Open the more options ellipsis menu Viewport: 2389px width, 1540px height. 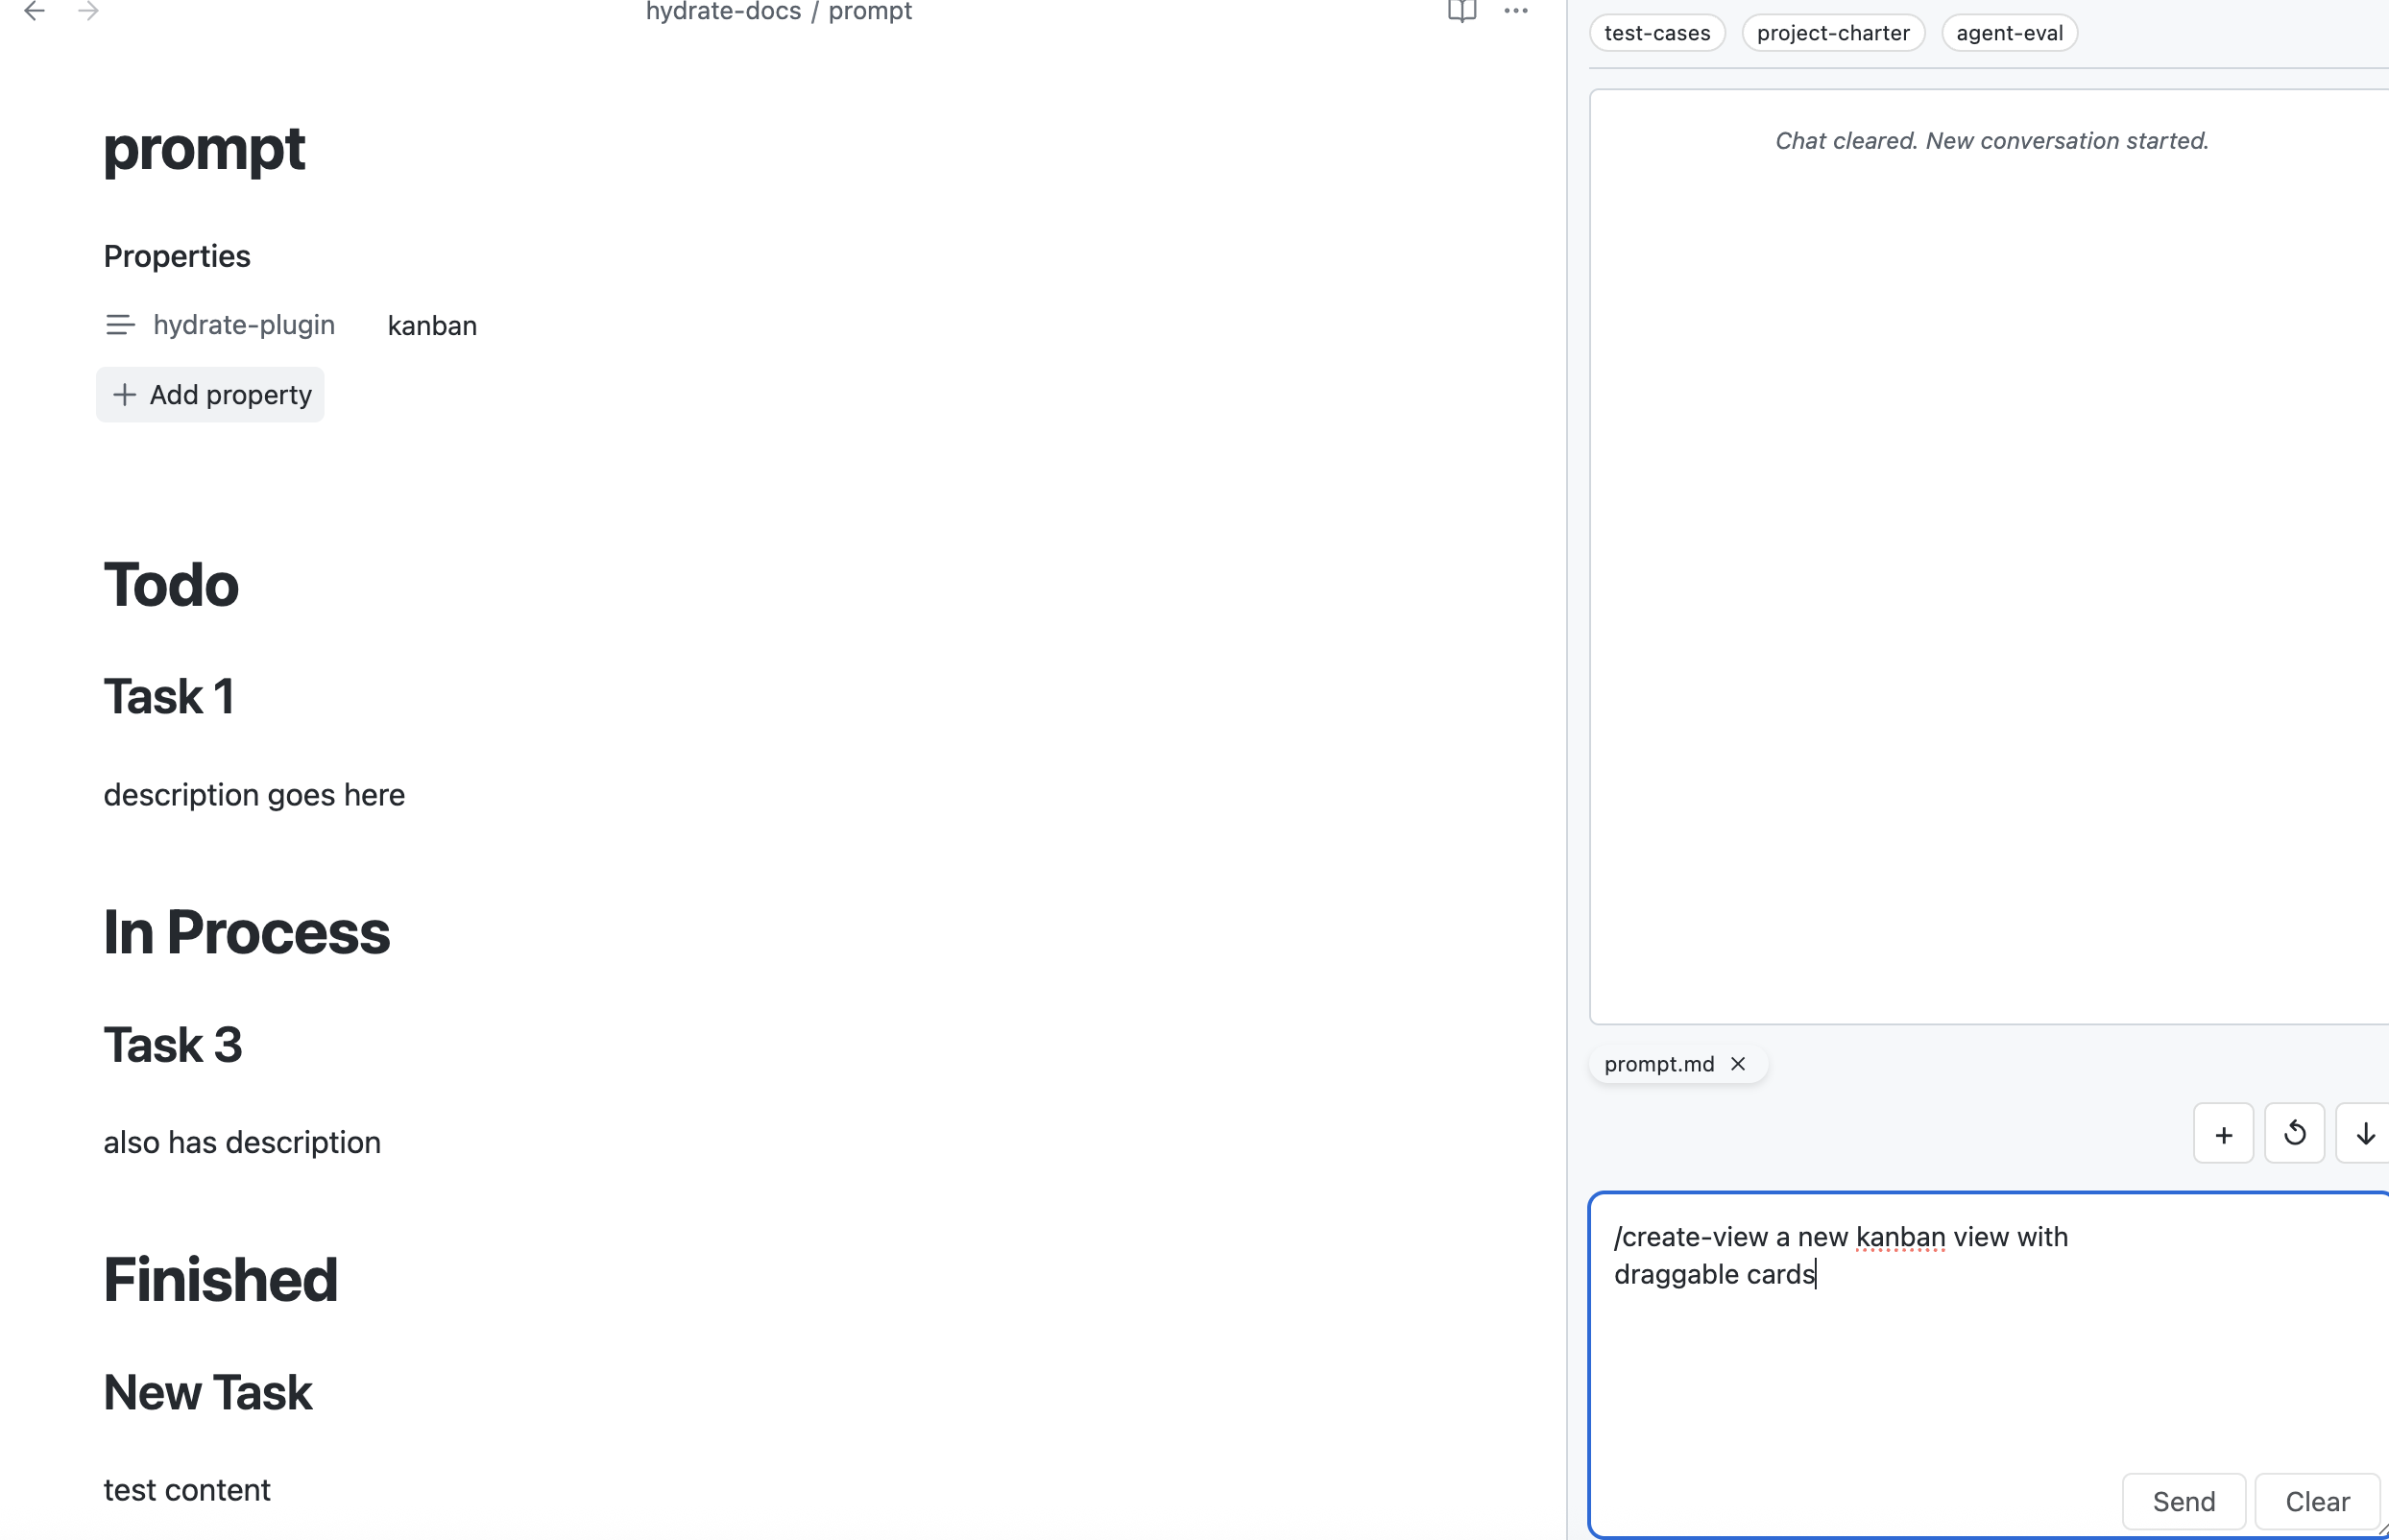[x=1515, y=12]
